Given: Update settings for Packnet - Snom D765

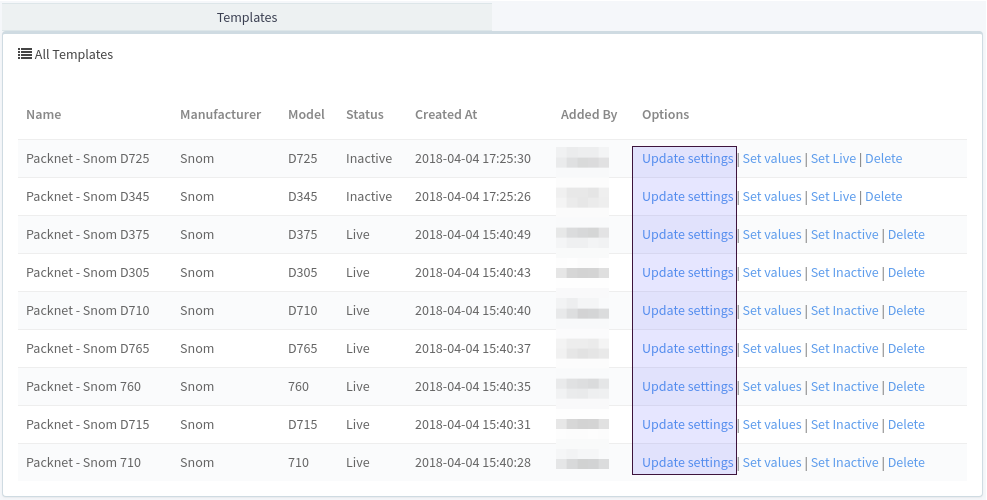Looking at the screenshot, I should 687,348.
